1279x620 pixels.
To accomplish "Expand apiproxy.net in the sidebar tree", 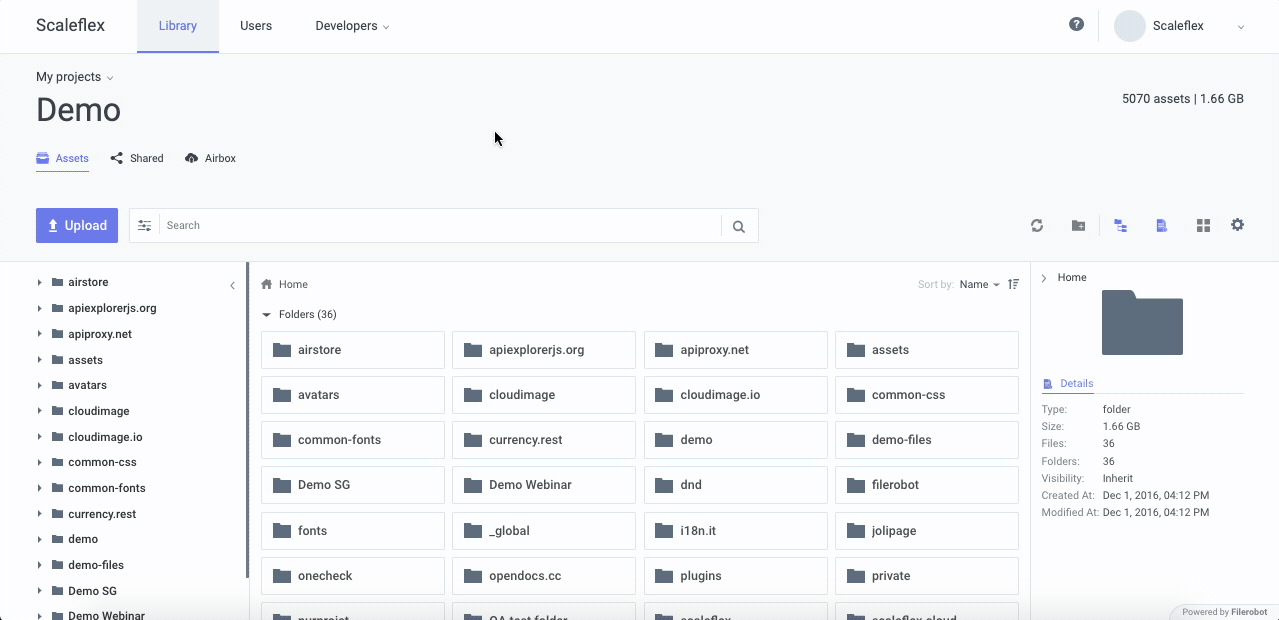I will 39,334.
